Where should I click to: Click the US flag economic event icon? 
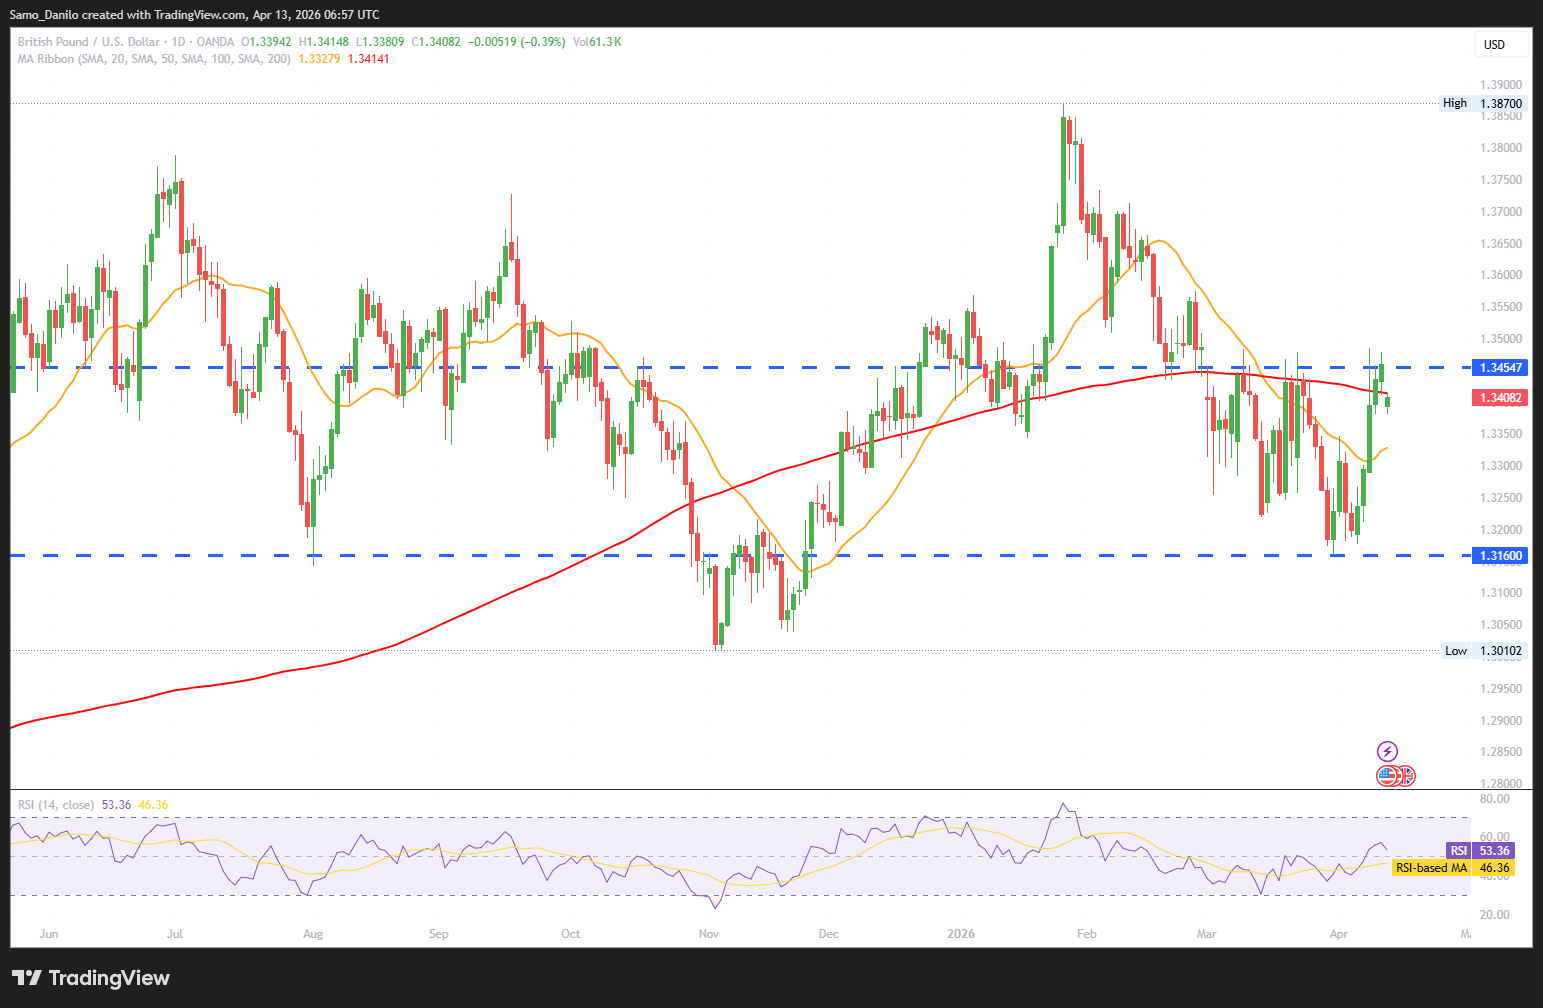(1387, 775)
